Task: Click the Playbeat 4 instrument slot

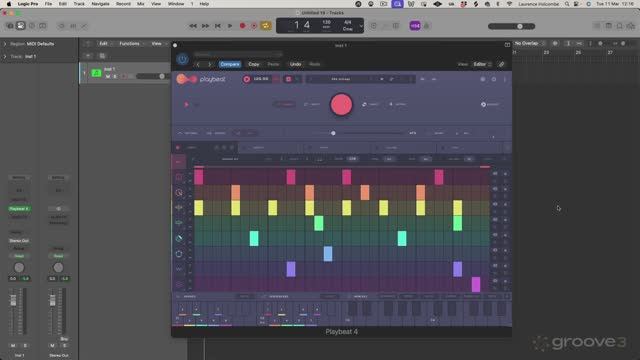Action: click(19, 209)
